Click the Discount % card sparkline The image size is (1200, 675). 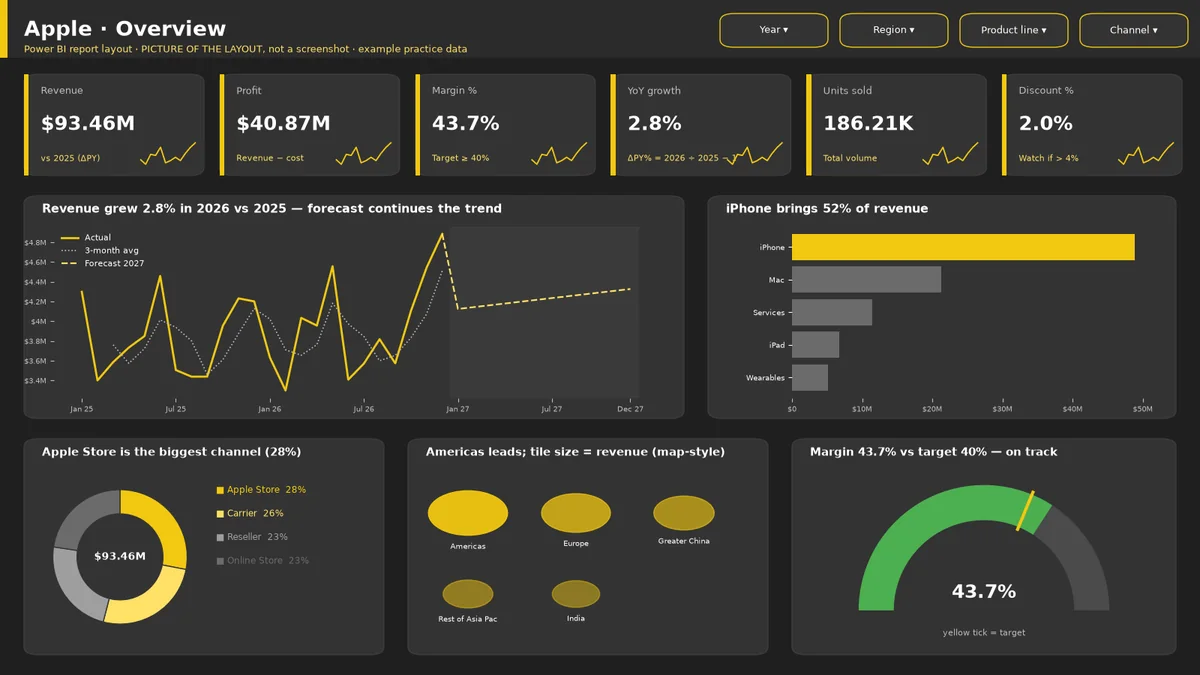pyautogui.click(x=1146, y=154)
